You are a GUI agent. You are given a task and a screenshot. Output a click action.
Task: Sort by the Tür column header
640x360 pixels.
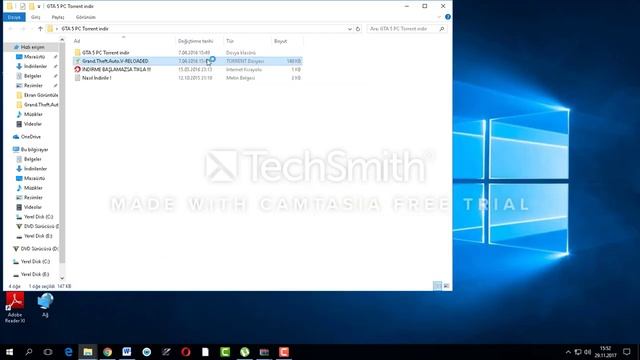tap(230, 41)
